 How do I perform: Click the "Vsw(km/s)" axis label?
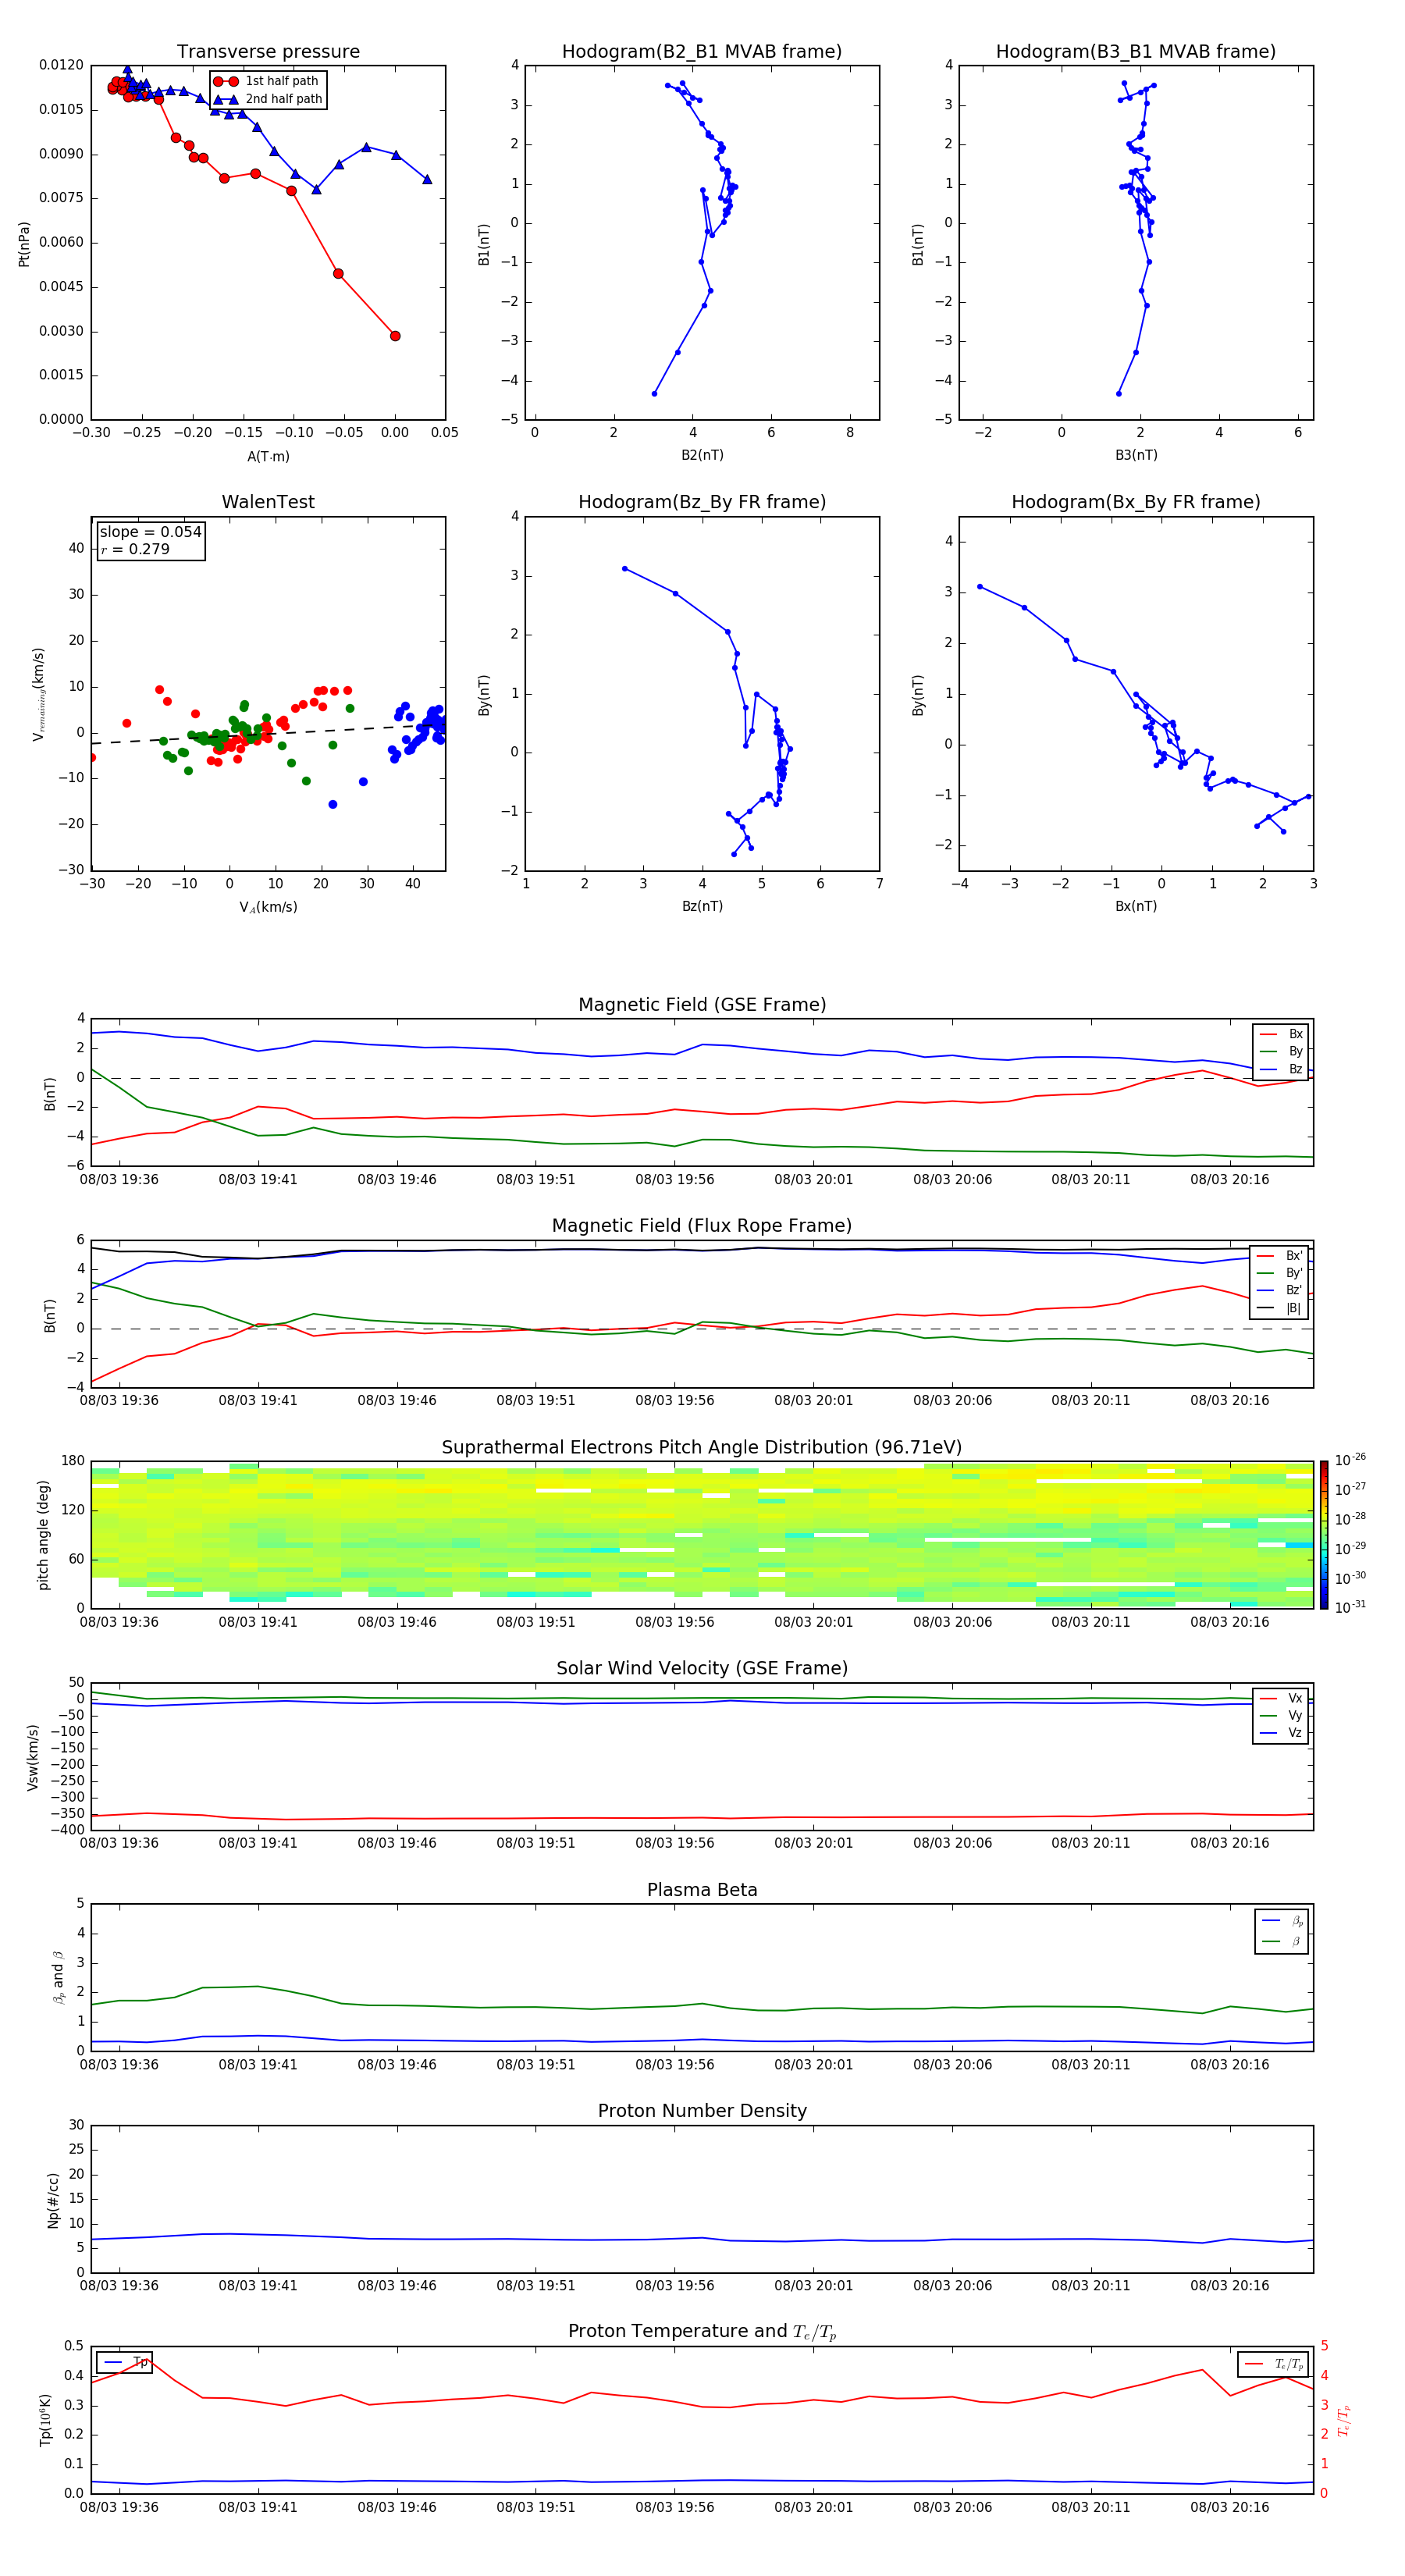point(33,1757)
